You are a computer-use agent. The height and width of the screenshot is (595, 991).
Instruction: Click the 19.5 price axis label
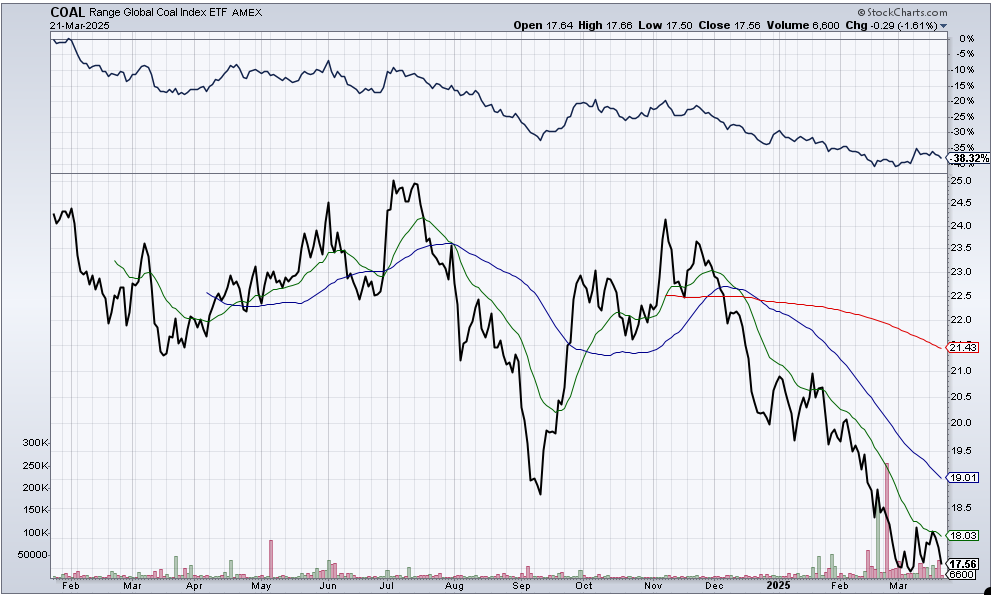[961, 450]
